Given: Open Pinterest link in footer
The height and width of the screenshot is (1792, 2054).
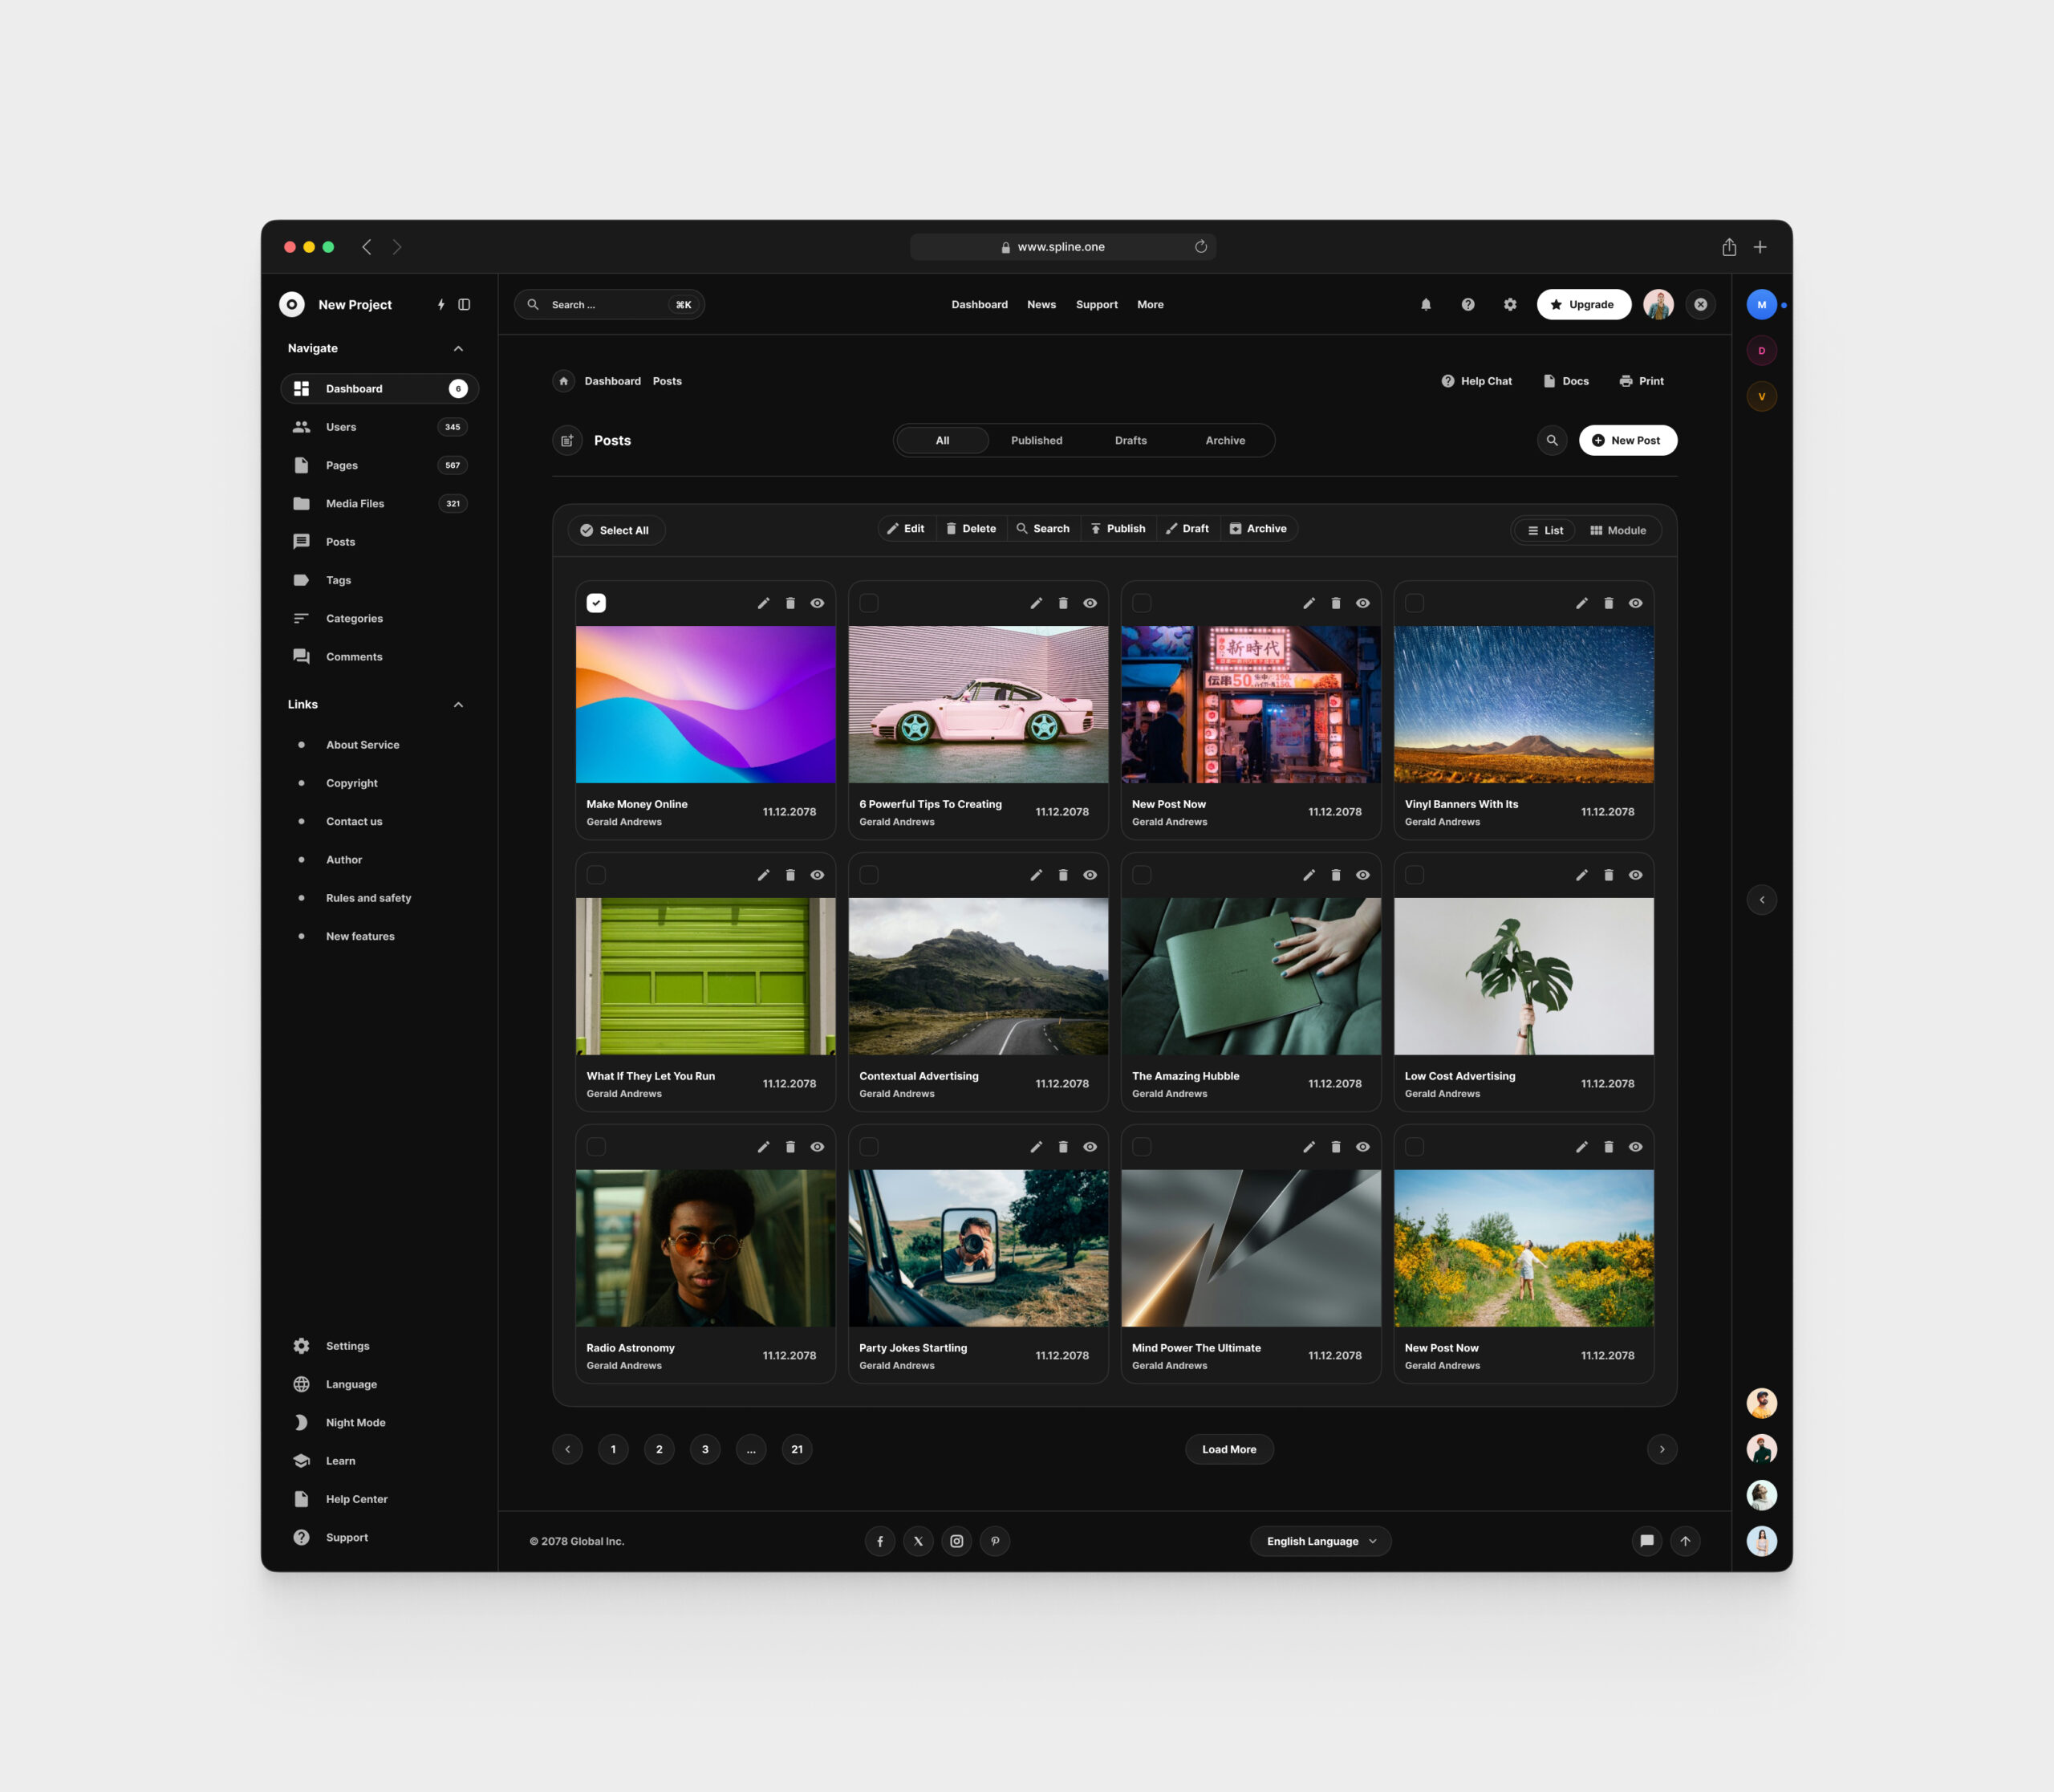Looking at the screenshot, I should (995, 1541).
